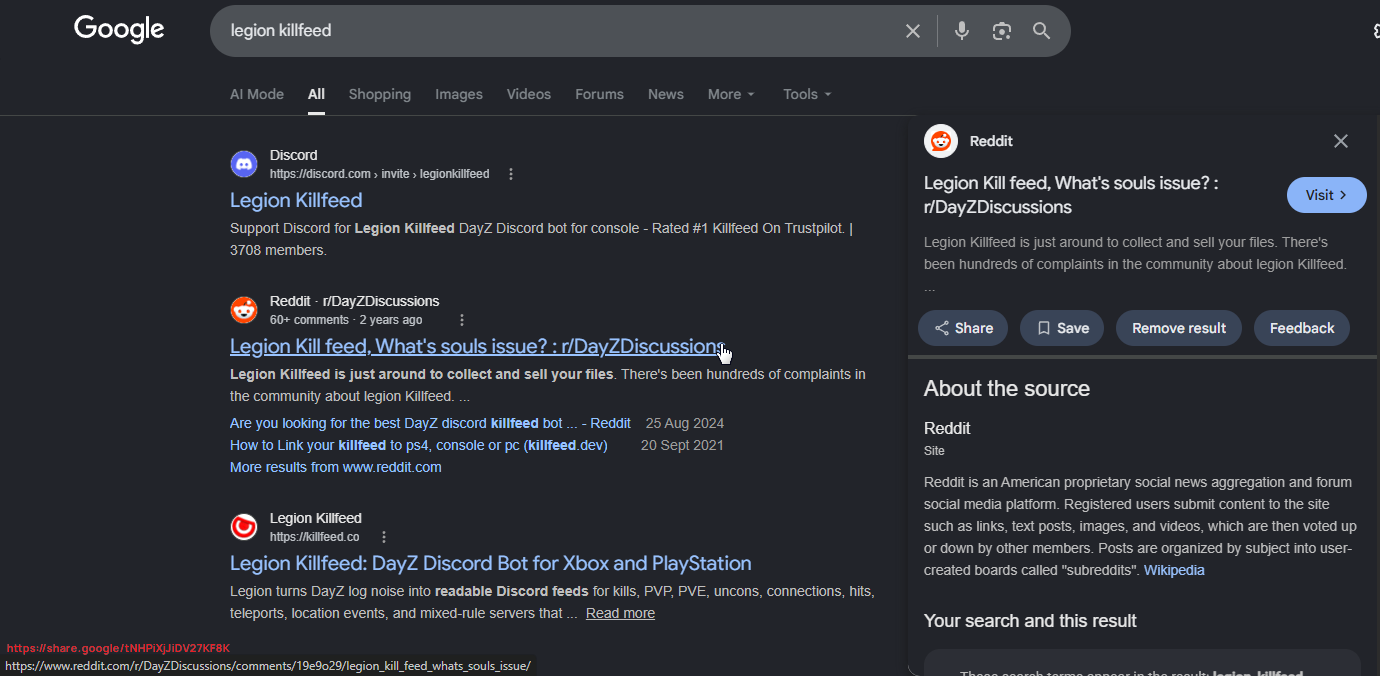1380x676 pixels.
Task: Open the 'Legion Killfeed' Discord result title
Action: [296, 200]
